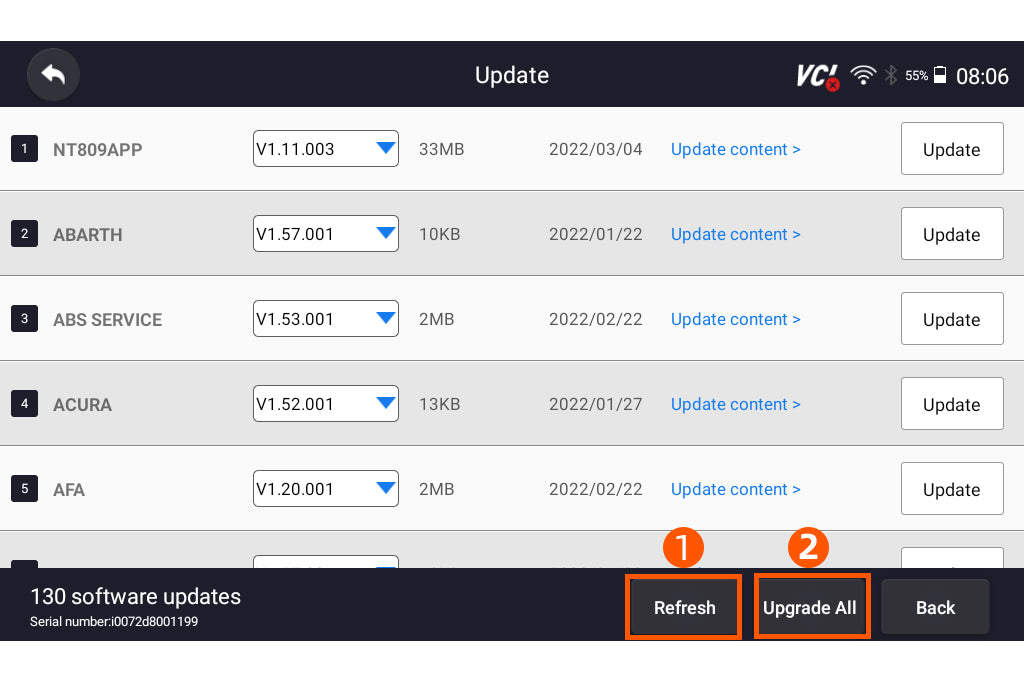View update content for ABS SERVICE
Image resolution: width=1025 pixels, height=680 pixels.
735,319
